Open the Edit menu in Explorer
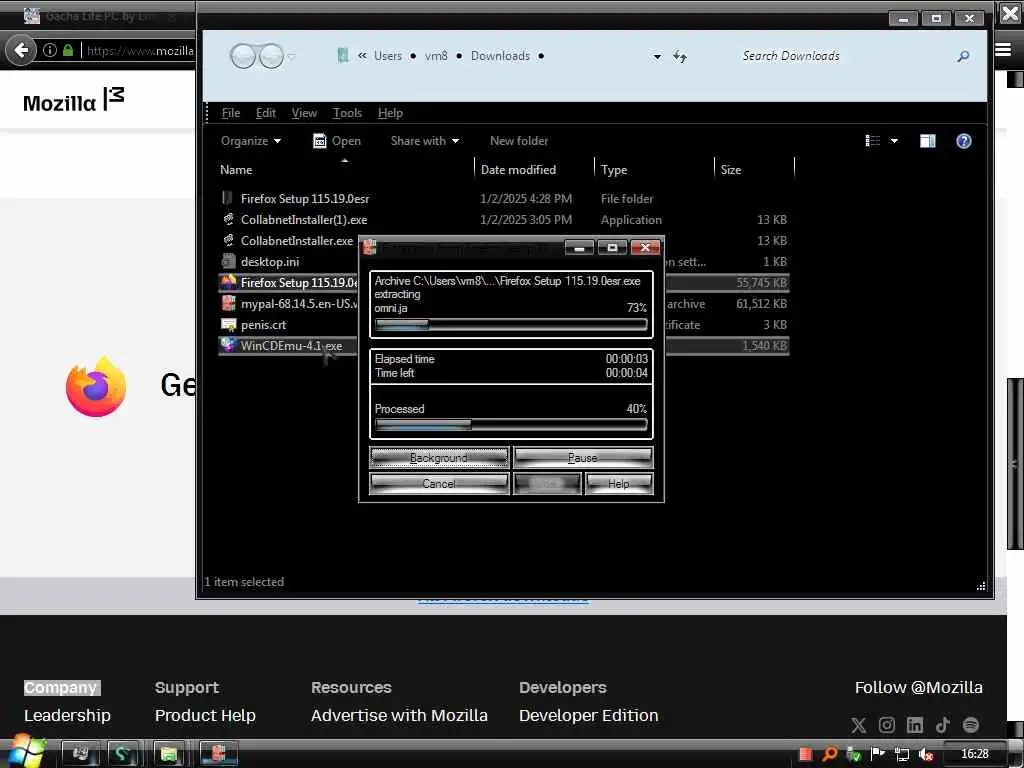1024x768 pixels. (x=265, y=113)
